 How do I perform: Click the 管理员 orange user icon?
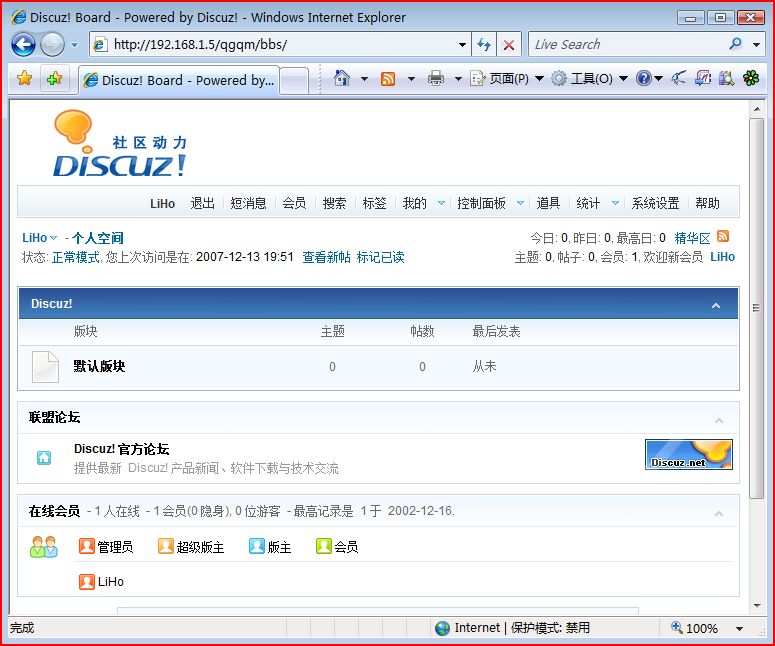click(86, 546)
